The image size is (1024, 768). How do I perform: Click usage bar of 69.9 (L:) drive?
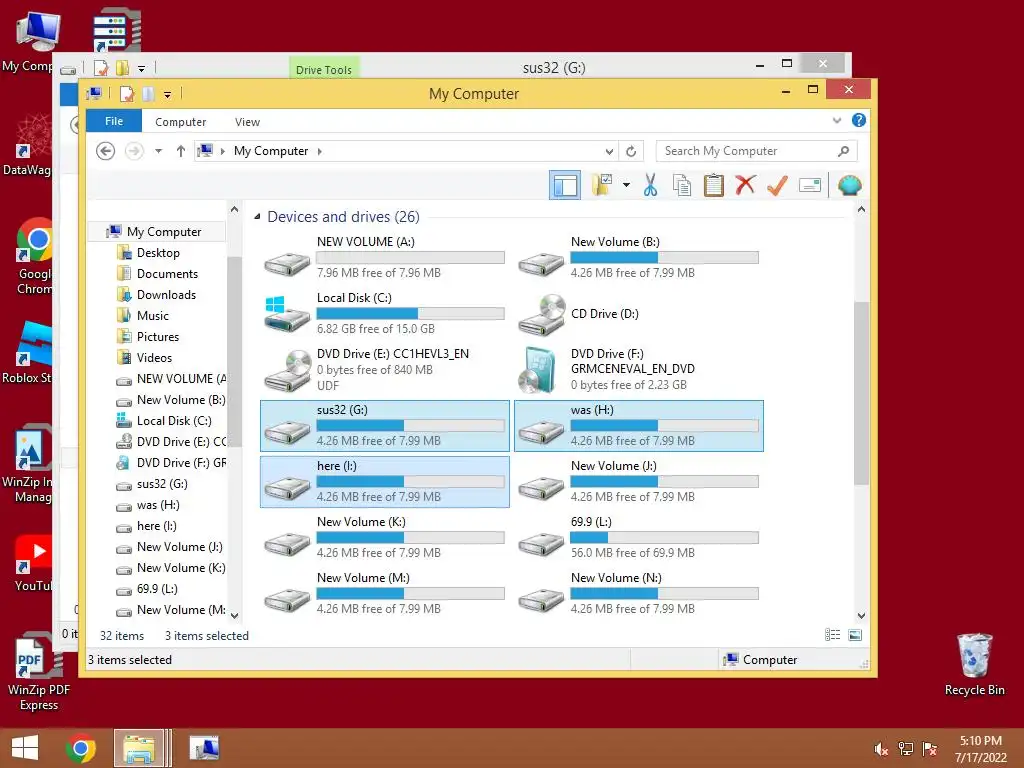(x=664, y=537)
